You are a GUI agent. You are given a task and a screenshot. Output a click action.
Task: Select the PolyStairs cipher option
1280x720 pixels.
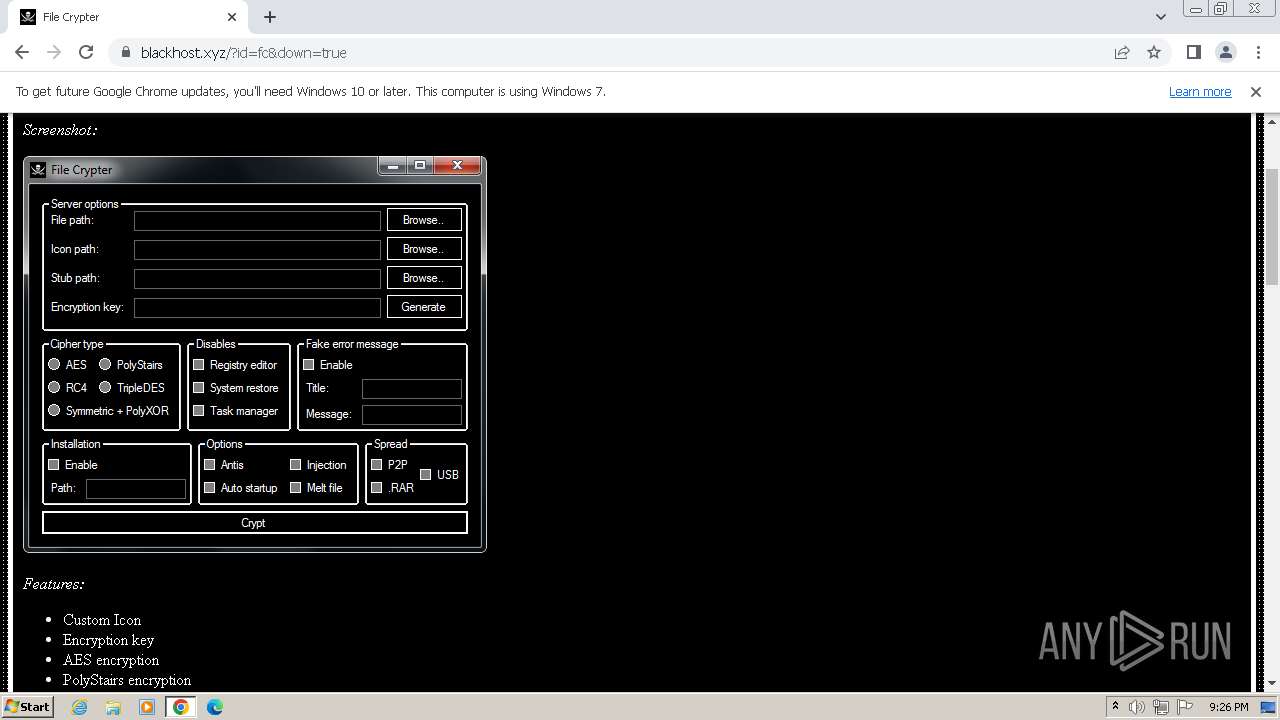pyautogui.click(x=105, y=365)
